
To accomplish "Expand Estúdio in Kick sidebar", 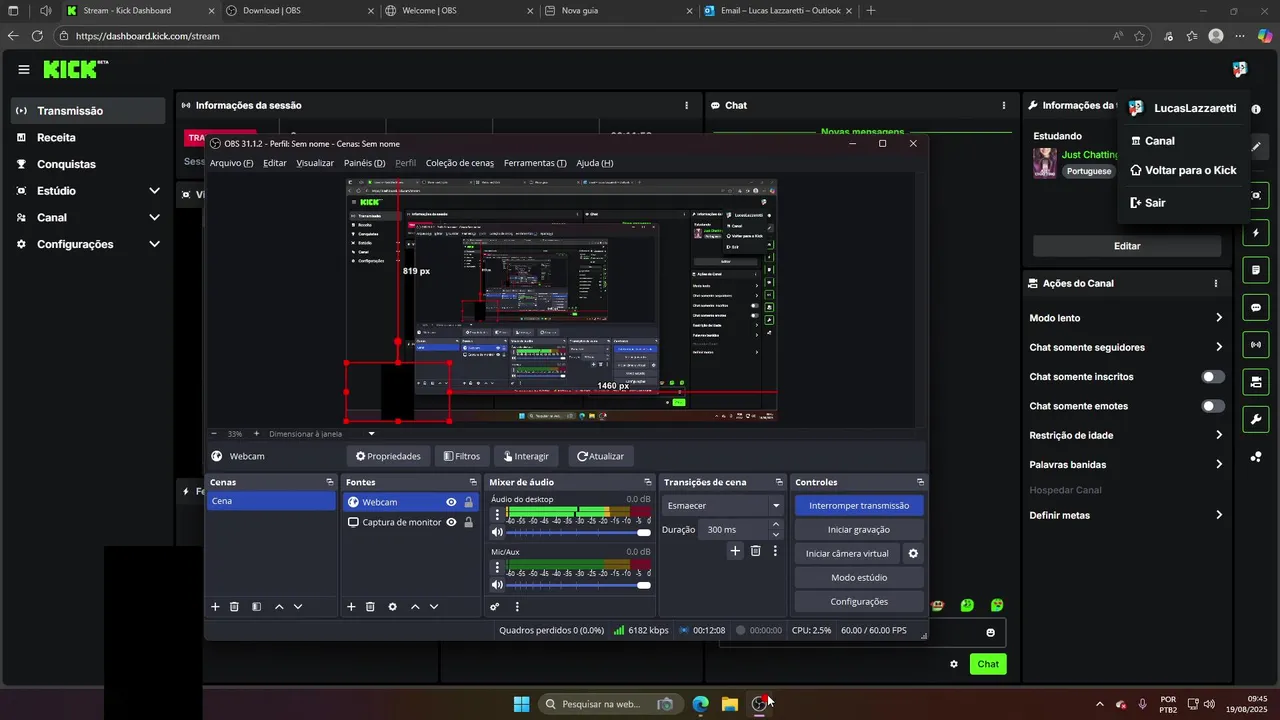I will tap(154, 191).
